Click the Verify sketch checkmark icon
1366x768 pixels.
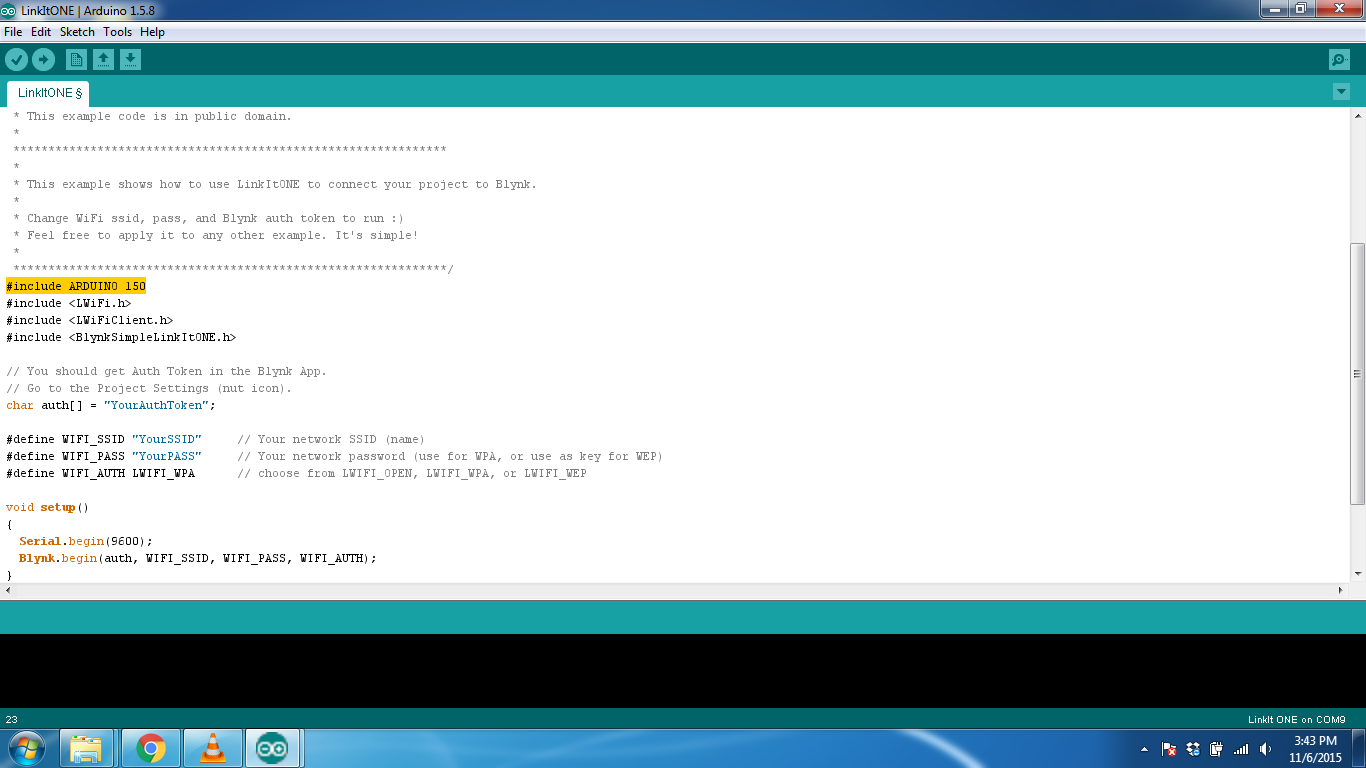[16, 60]
